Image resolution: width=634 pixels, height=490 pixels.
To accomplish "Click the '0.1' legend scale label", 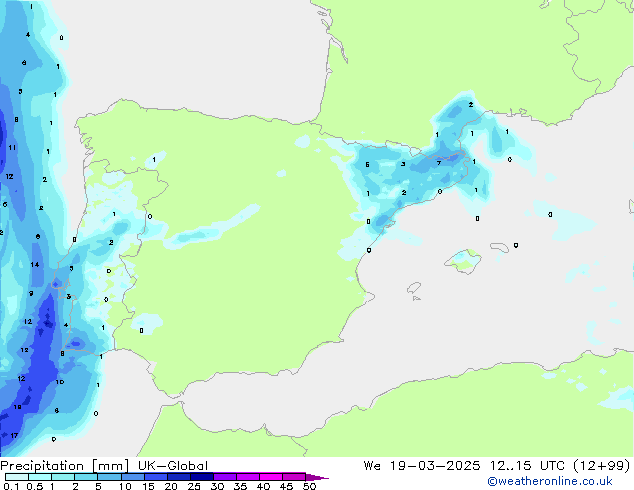I will click(11, 486).
